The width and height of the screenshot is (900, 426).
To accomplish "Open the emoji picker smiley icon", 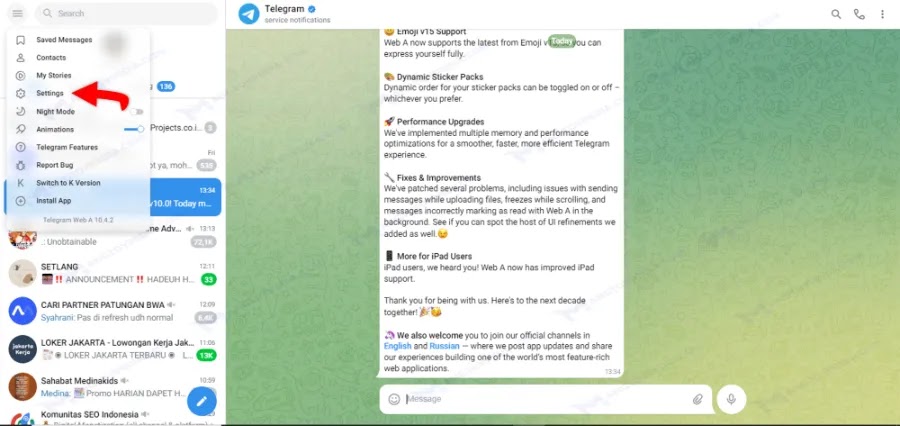I will [x=394, y=399].
